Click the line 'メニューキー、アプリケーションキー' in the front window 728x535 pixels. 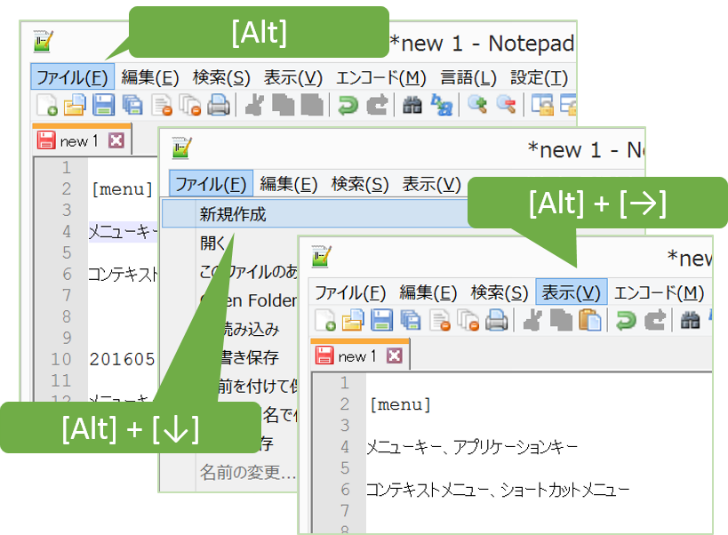(x=472, y=447)
